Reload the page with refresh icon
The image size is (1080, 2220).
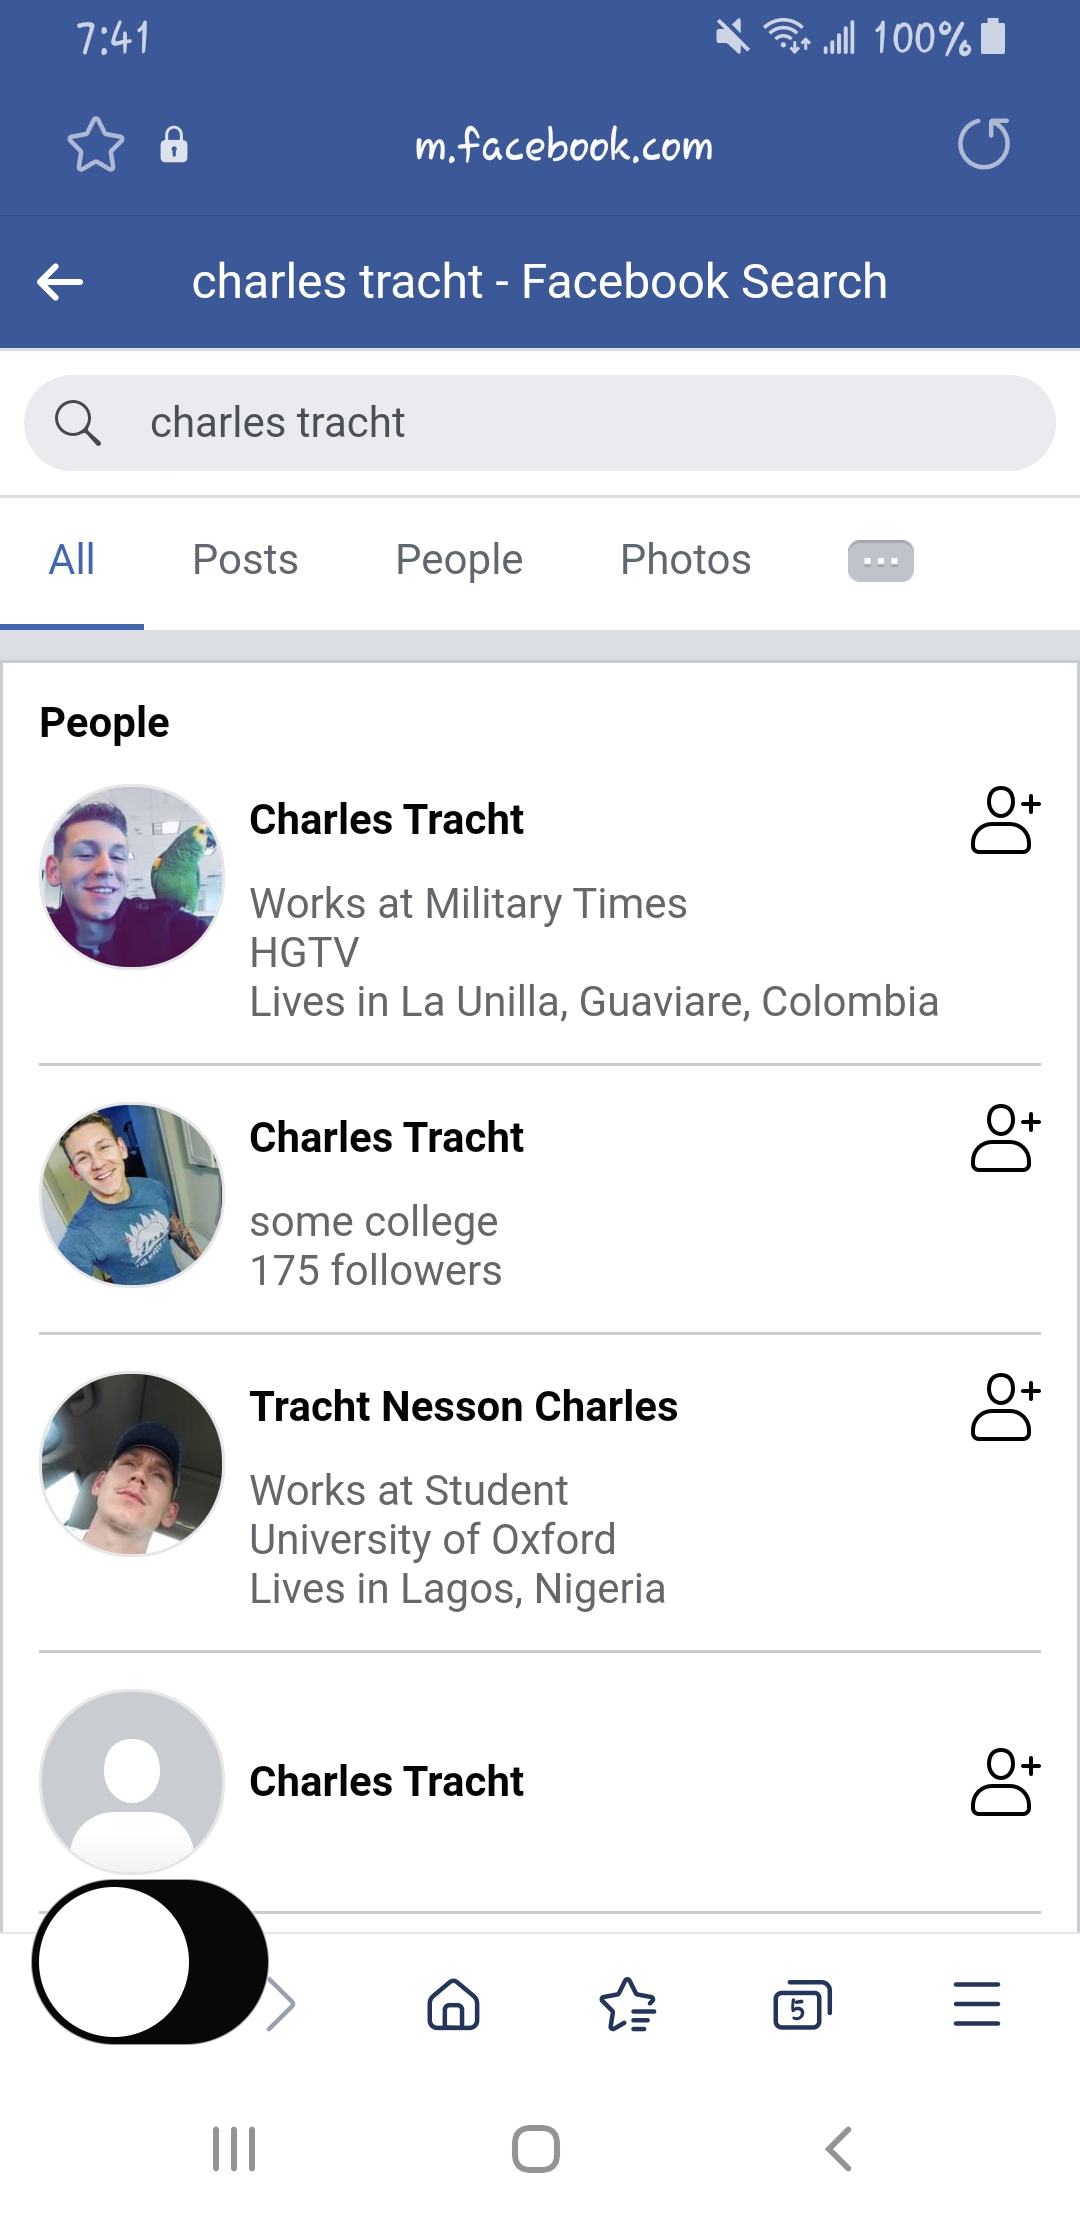pyautogui.click(x=983, y=144)
